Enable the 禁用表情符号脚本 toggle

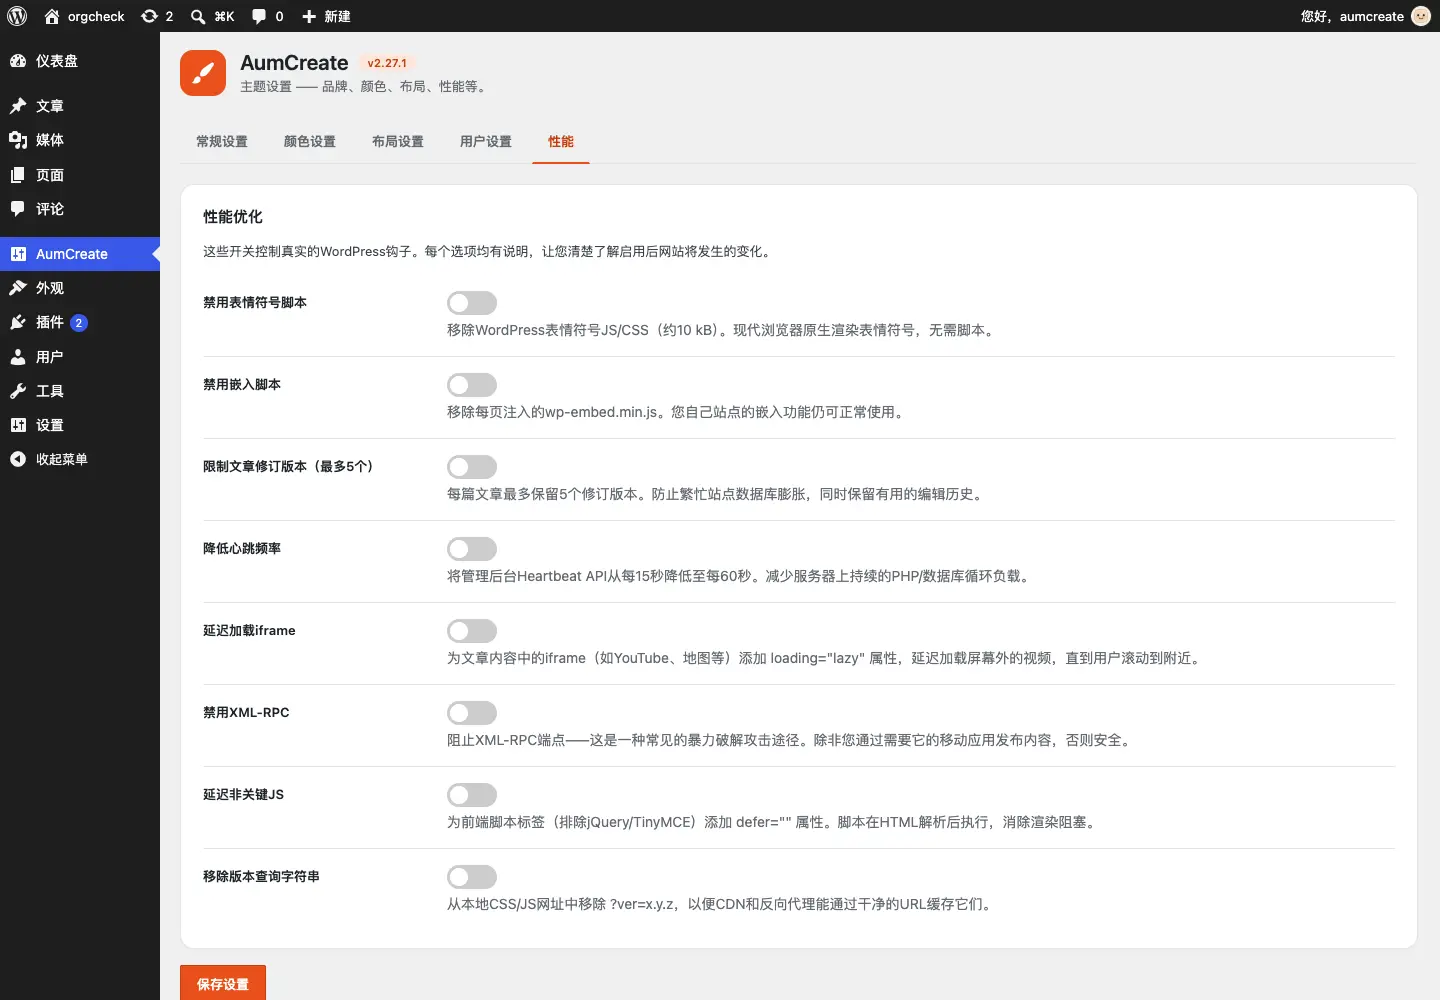[472, 303]
